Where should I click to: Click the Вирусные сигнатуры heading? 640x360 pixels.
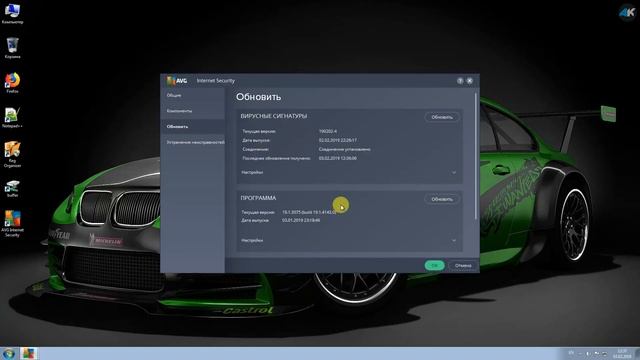(x=274, y=116)
